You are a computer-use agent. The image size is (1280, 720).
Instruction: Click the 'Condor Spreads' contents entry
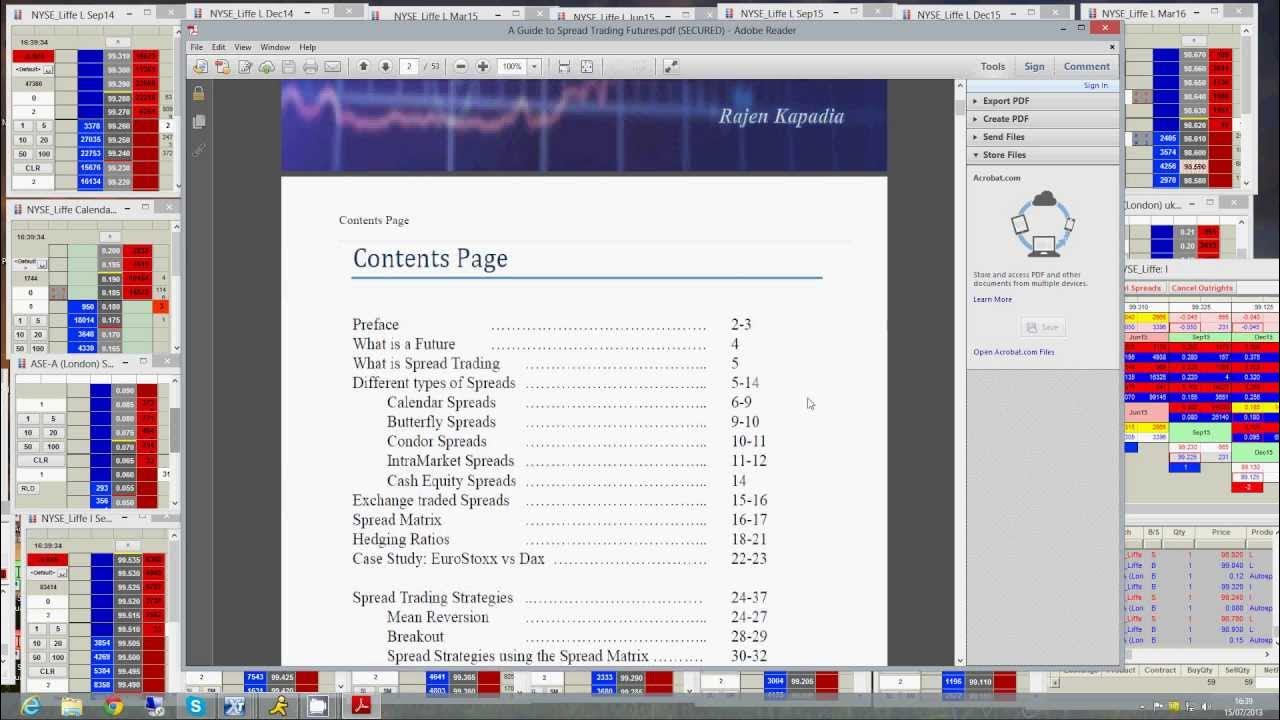pos(437,442)
